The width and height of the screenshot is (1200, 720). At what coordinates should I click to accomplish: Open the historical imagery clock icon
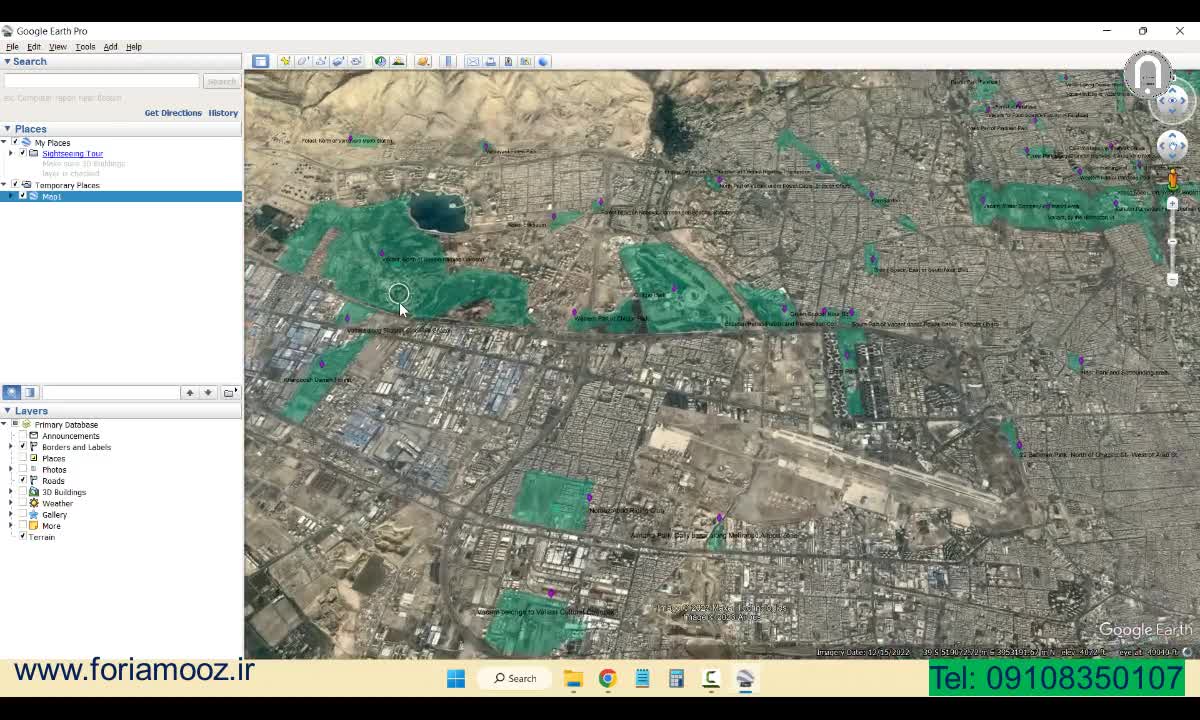380,61
